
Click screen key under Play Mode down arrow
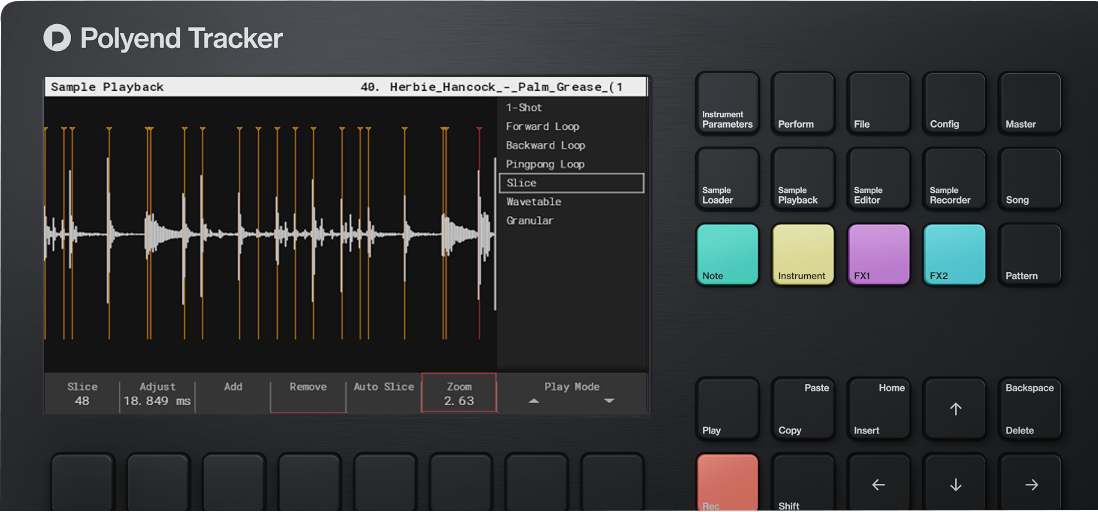(x=611, y=482)
